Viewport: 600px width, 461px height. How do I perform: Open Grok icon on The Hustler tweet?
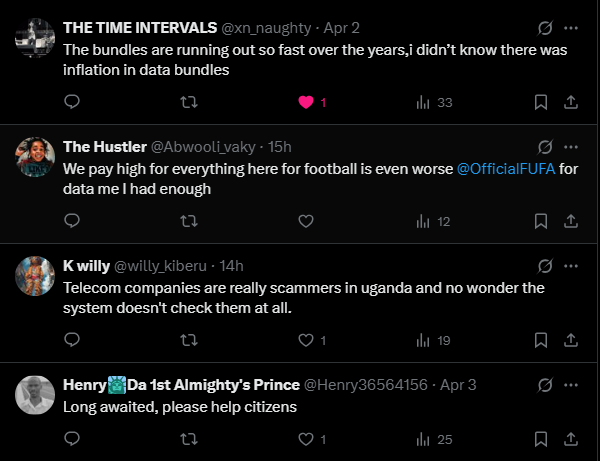click(545, 147)
